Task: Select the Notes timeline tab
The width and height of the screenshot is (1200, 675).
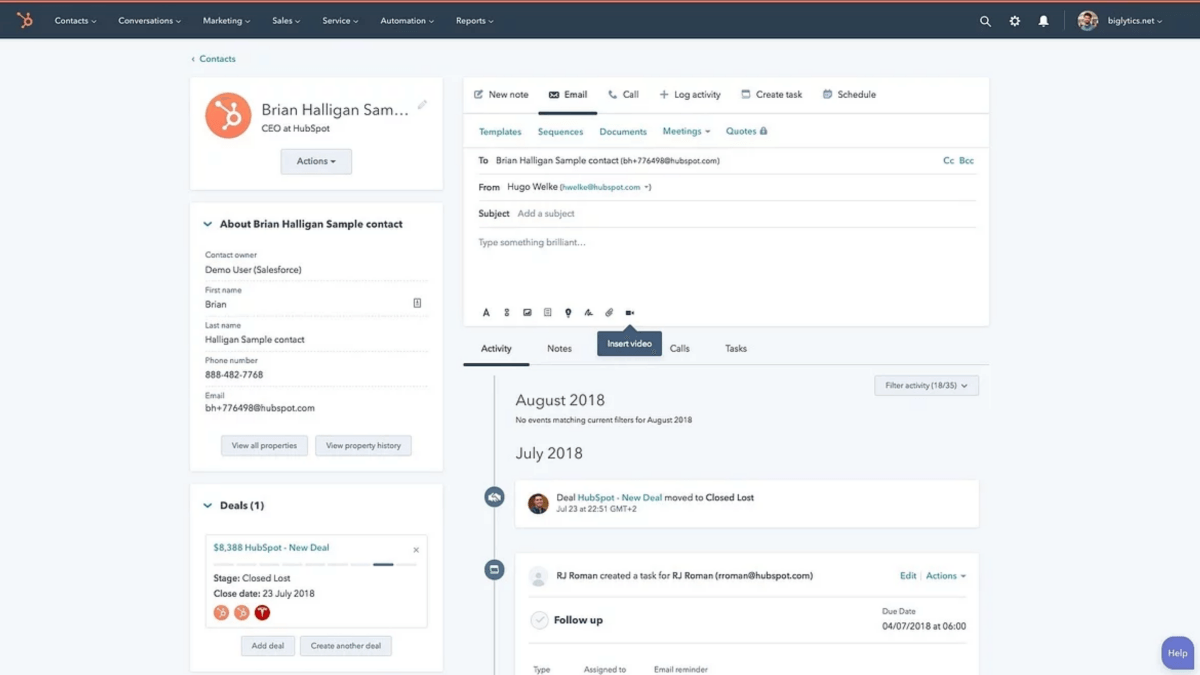Action: coord(559,349)
